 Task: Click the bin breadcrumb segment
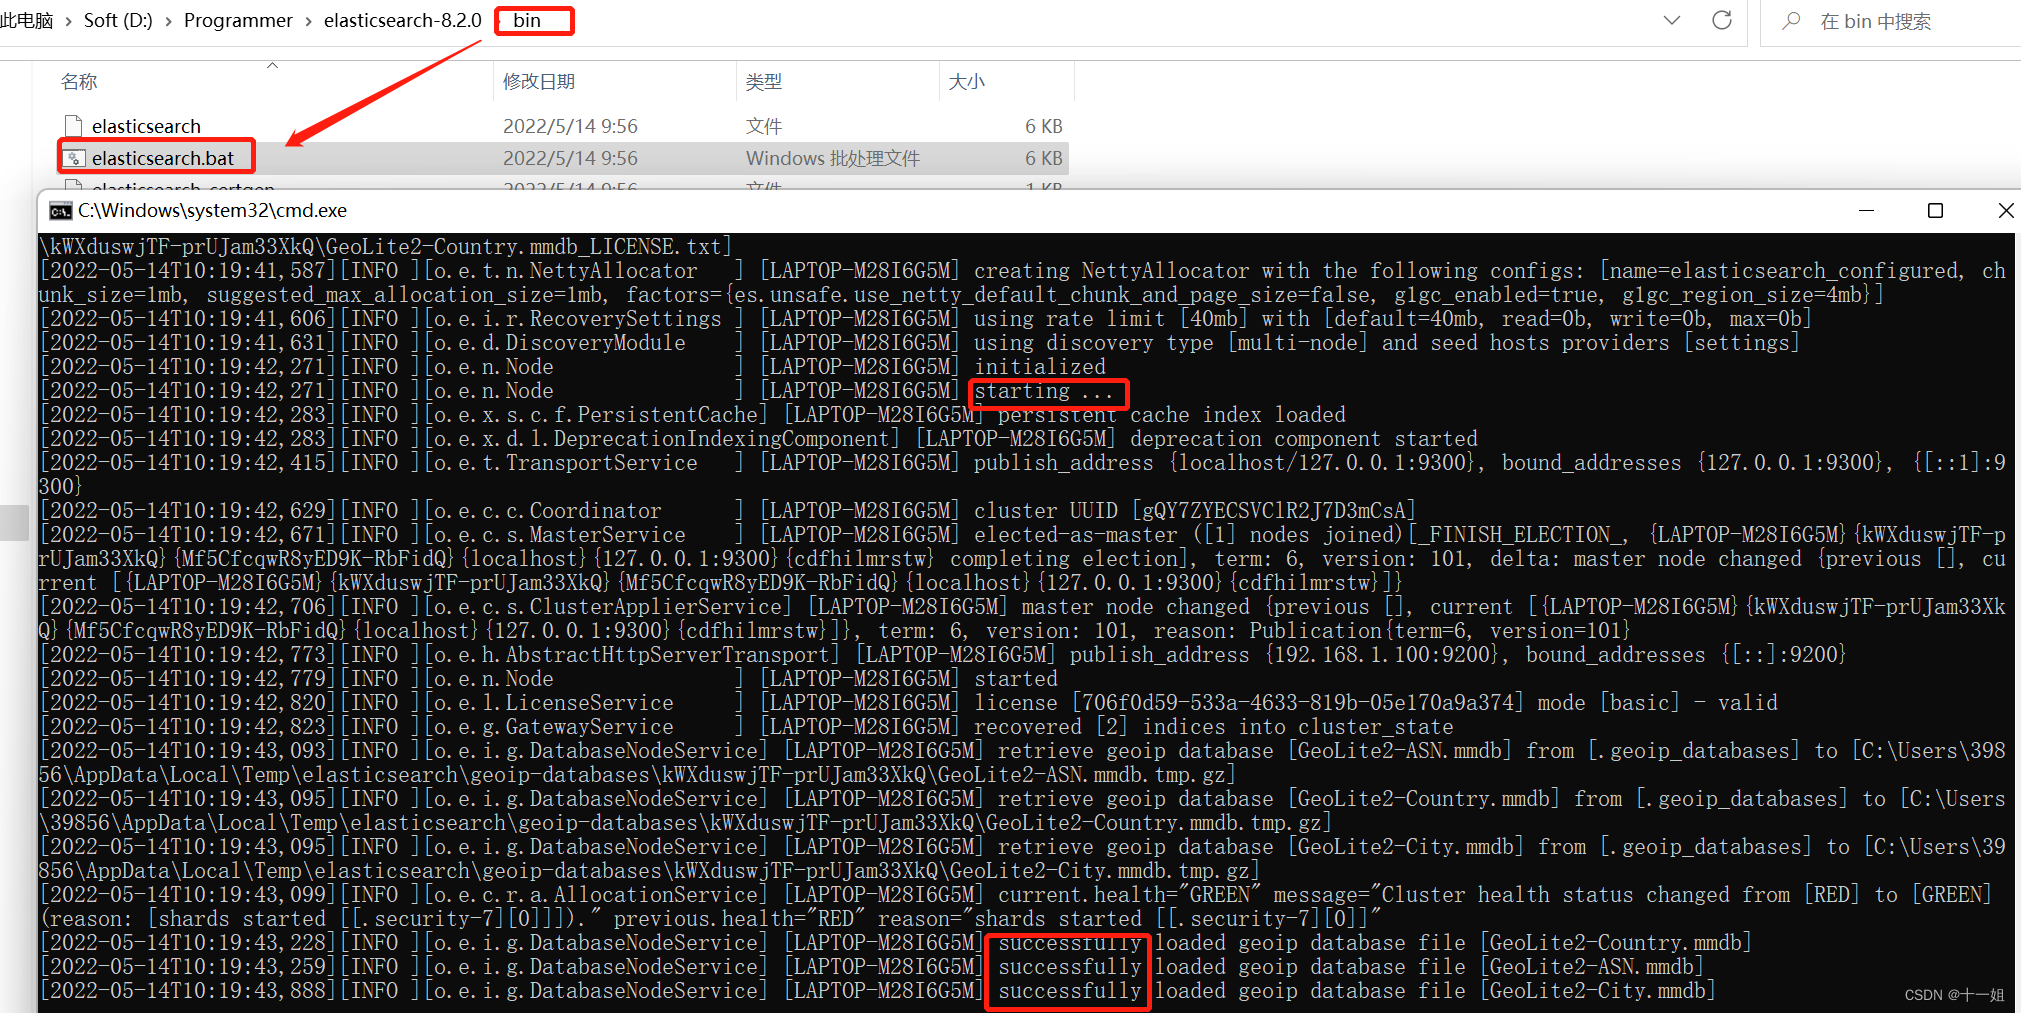[527, 20]
